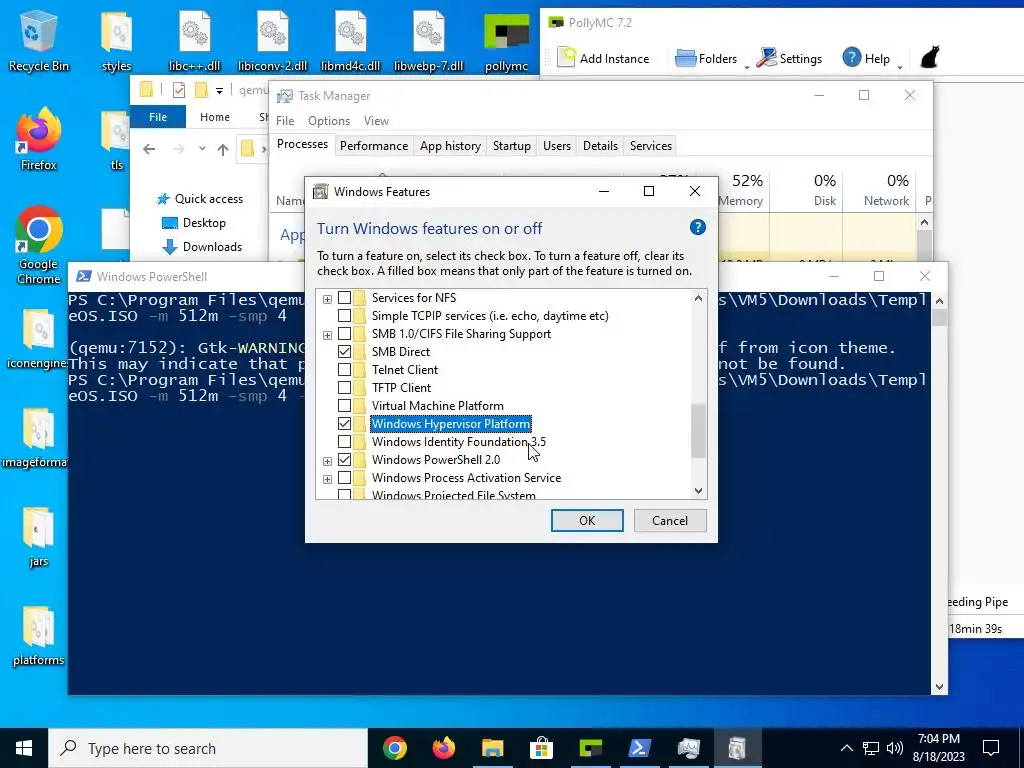Image resolution: width=1024 pixels, height=768 pixels.
Task: Switch to App history tab in Task Manager
Action: pos(450,146)
